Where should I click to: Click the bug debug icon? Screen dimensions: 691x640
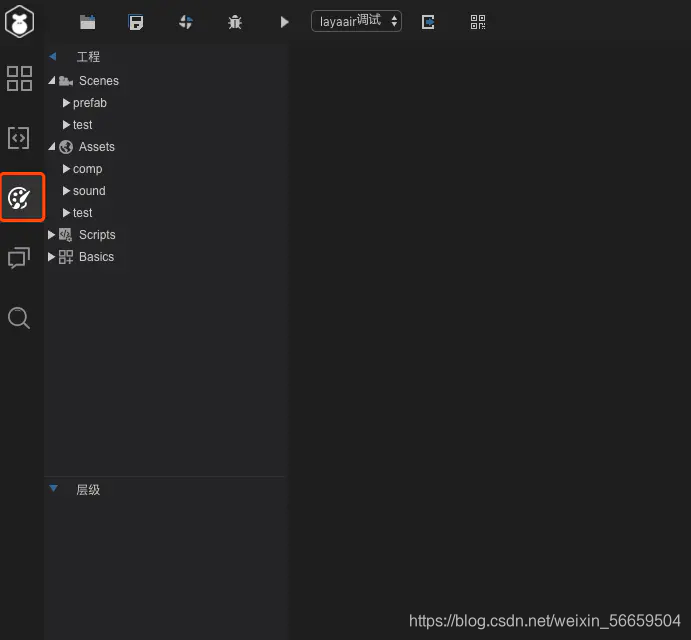click(235, 22)
